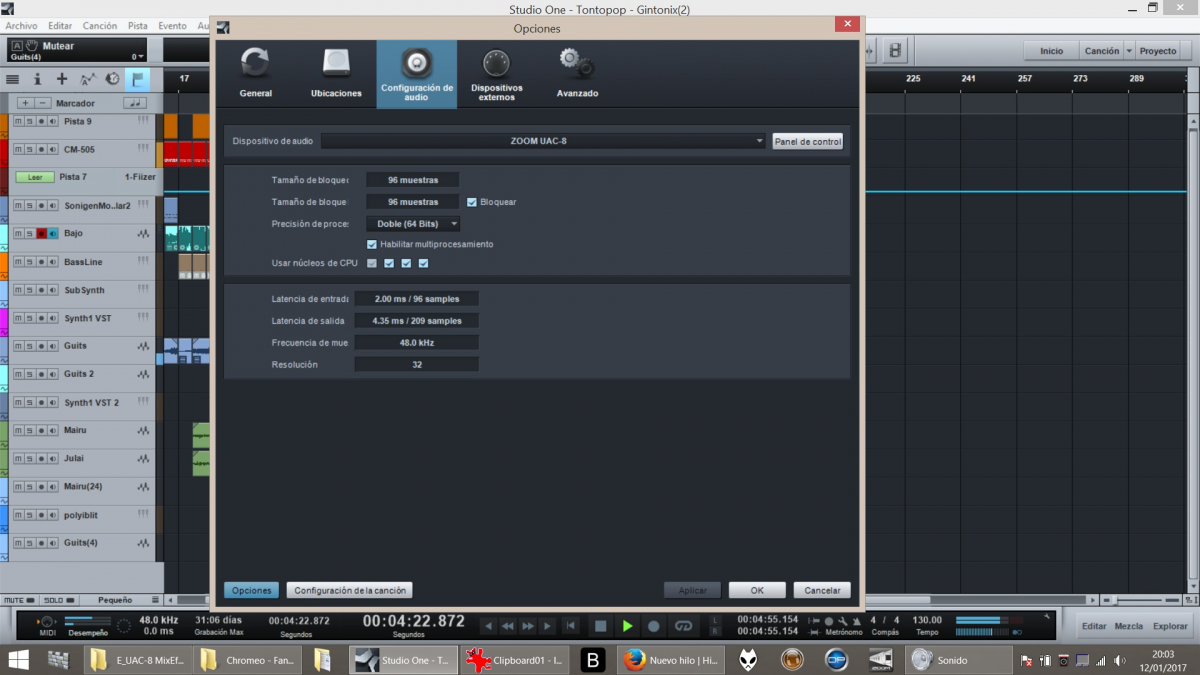Click the rewind button in transport
1200x675 pixels.
point(507,626)
